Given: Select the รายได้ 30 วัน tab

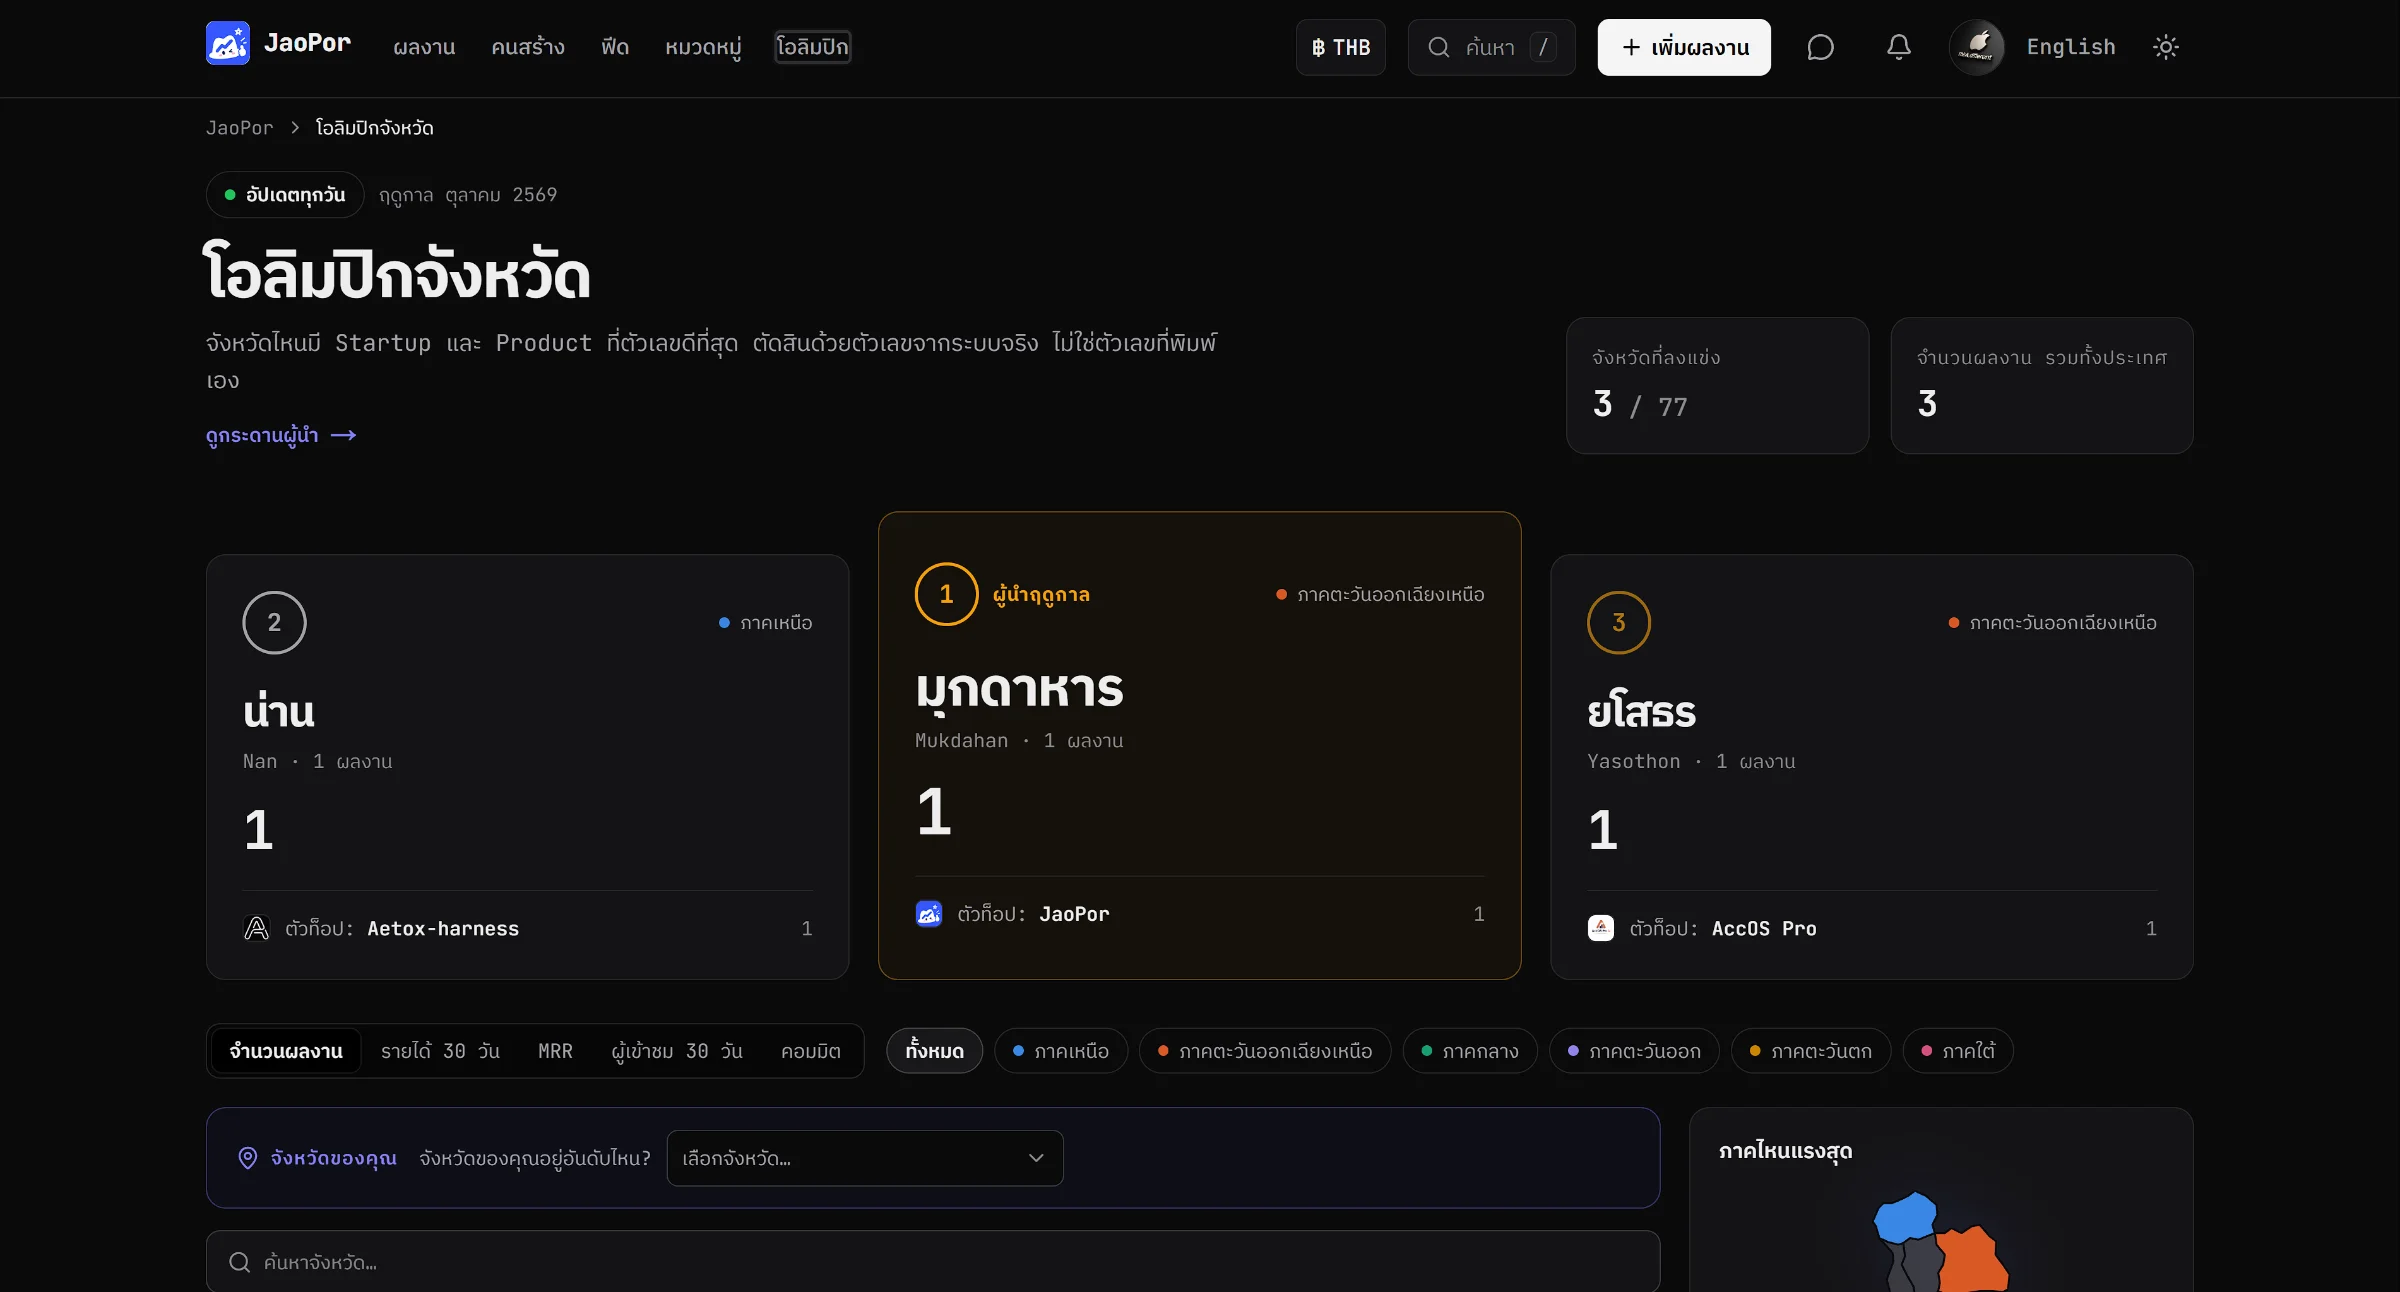Looking at the screenshot, I should click(440, 1051).
